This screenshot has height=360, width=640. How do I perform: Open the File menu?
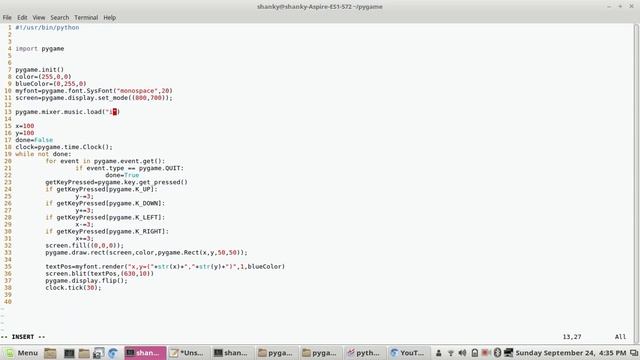[7, 18]
